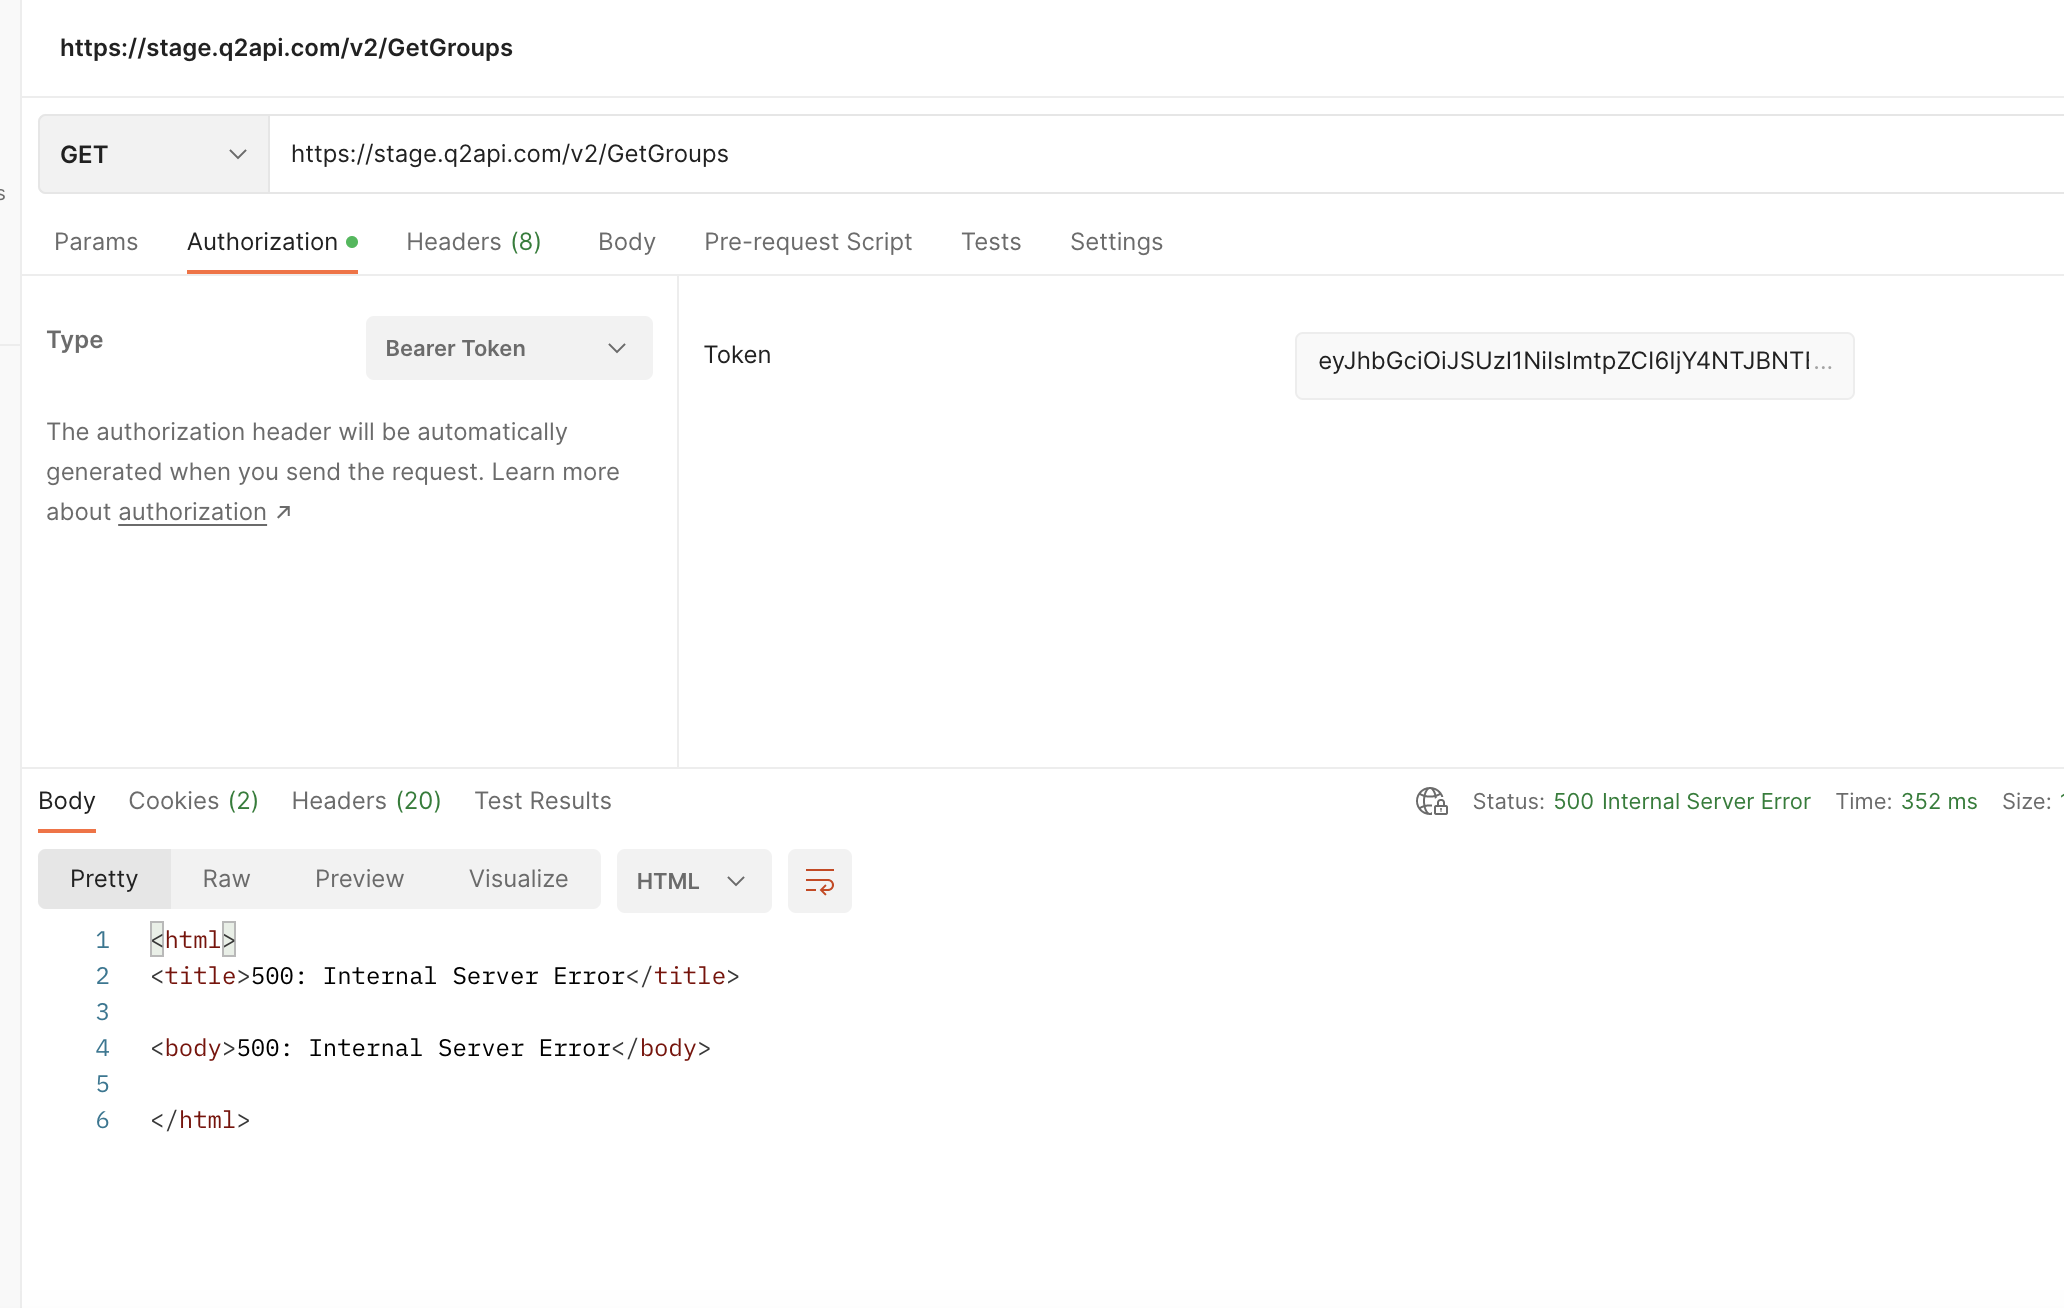Click the wrap lines icon in response toolbar
The image size is (2064, 1308).
click(819, 881)
